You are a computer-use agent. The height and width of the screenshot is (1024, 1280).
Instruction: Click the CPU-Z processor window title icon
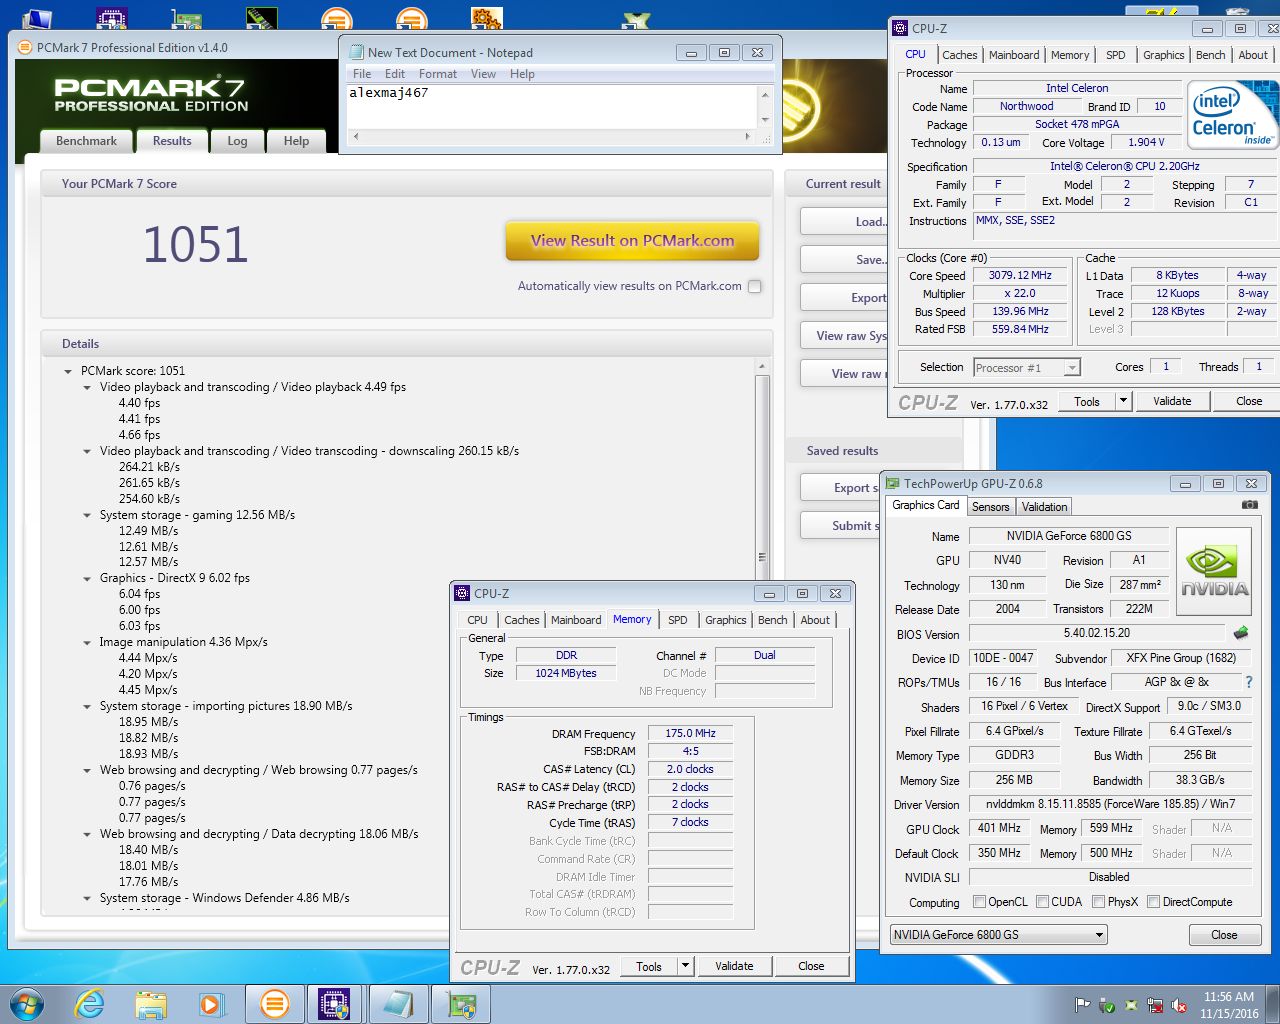click(900, 29)
